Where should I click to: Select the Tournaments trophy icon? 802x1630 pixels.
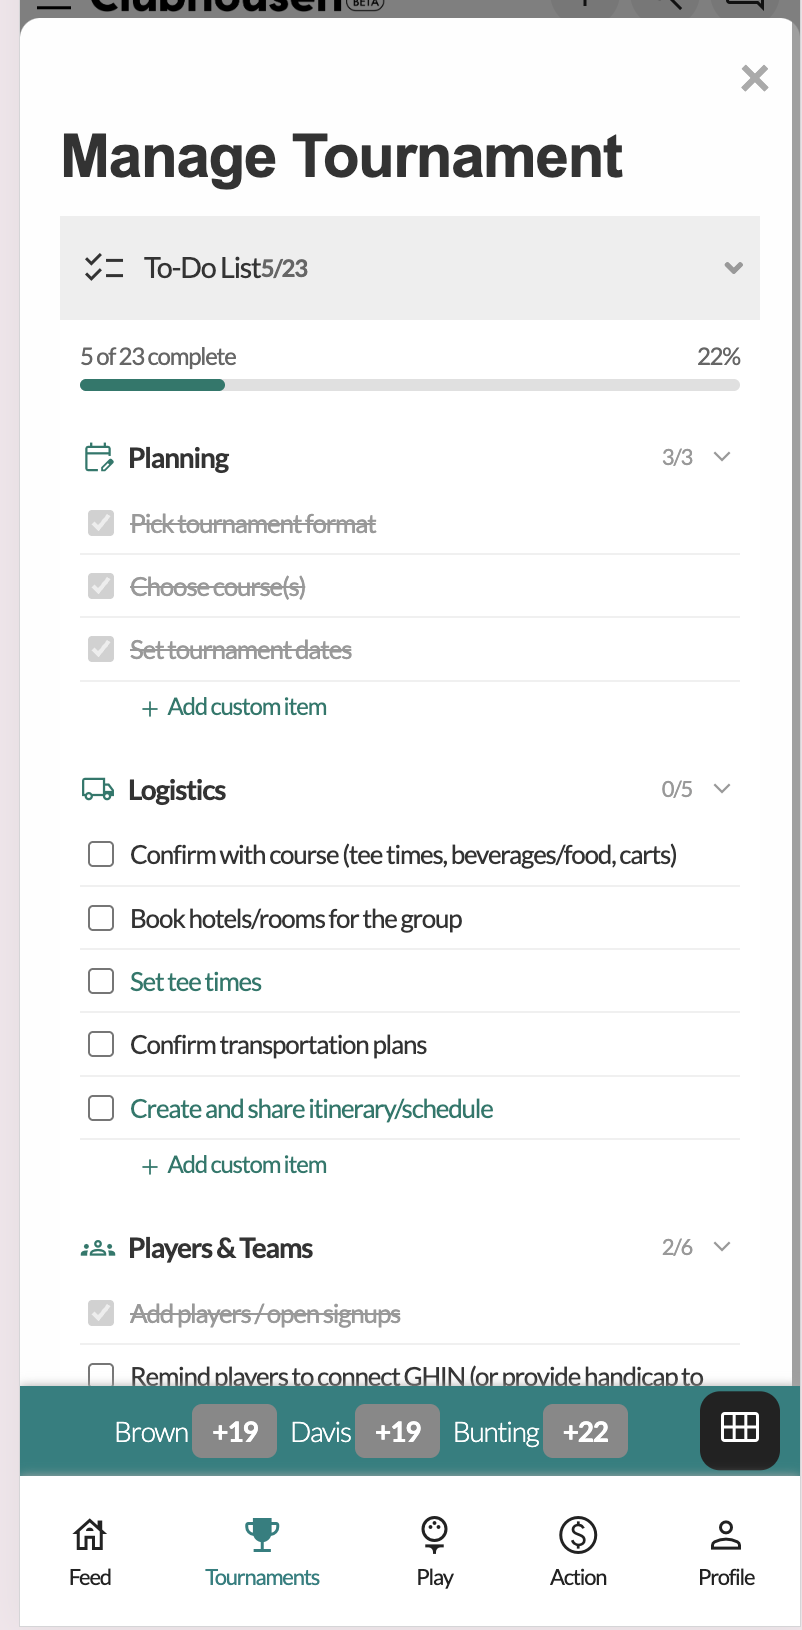coord(262,1535)
